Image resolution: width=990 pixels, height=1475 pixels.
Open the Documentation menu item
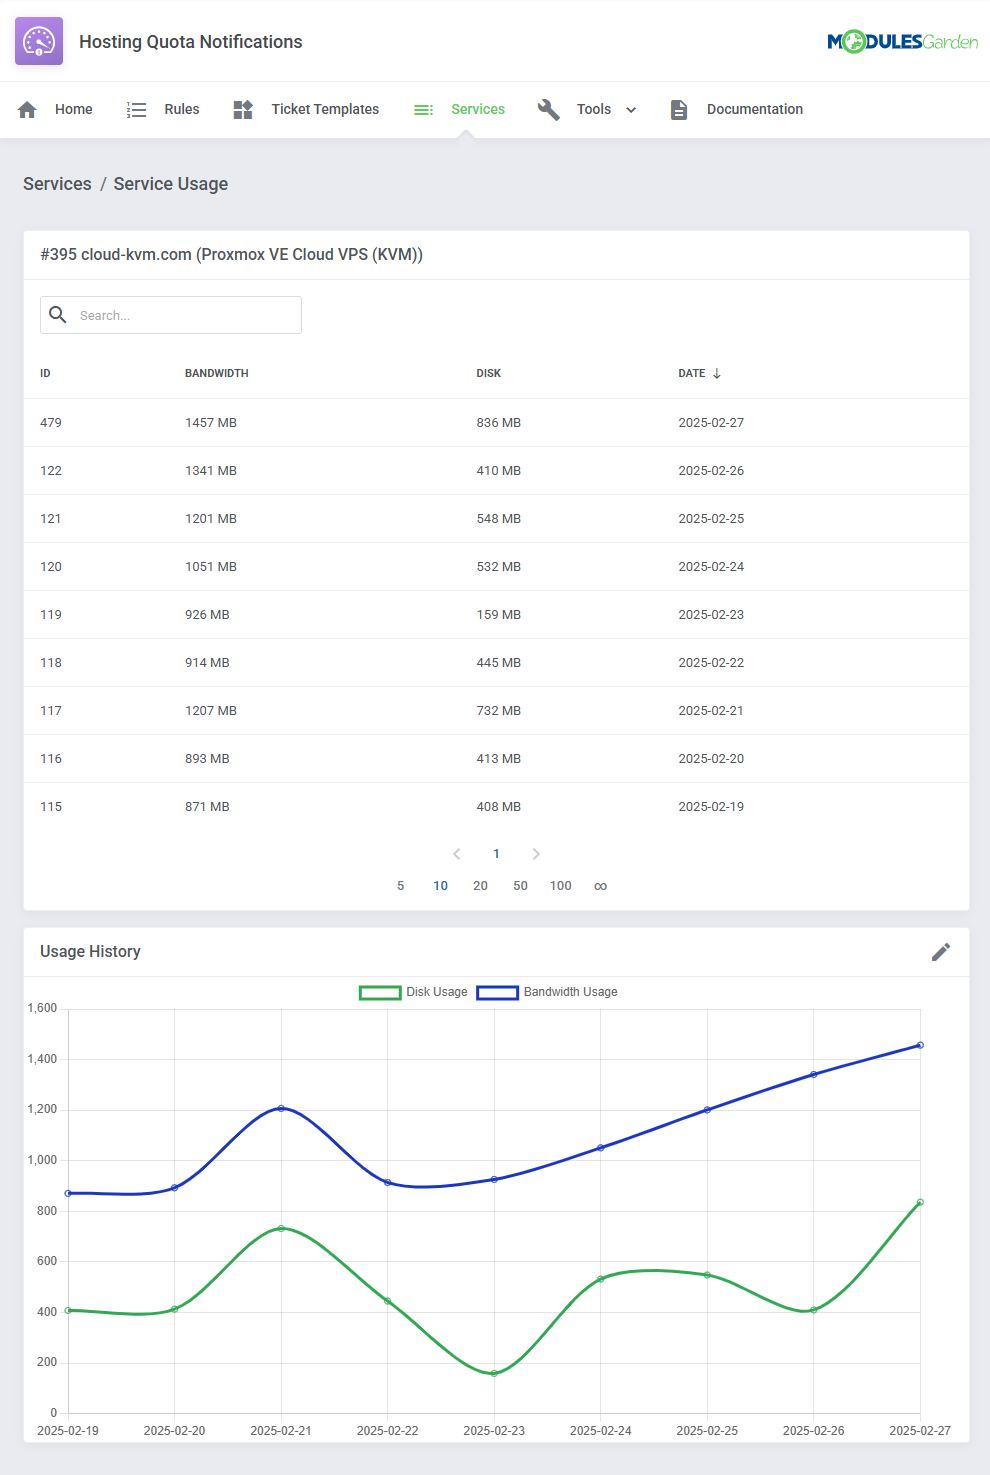pyautogui.click(x=755, y=109)
